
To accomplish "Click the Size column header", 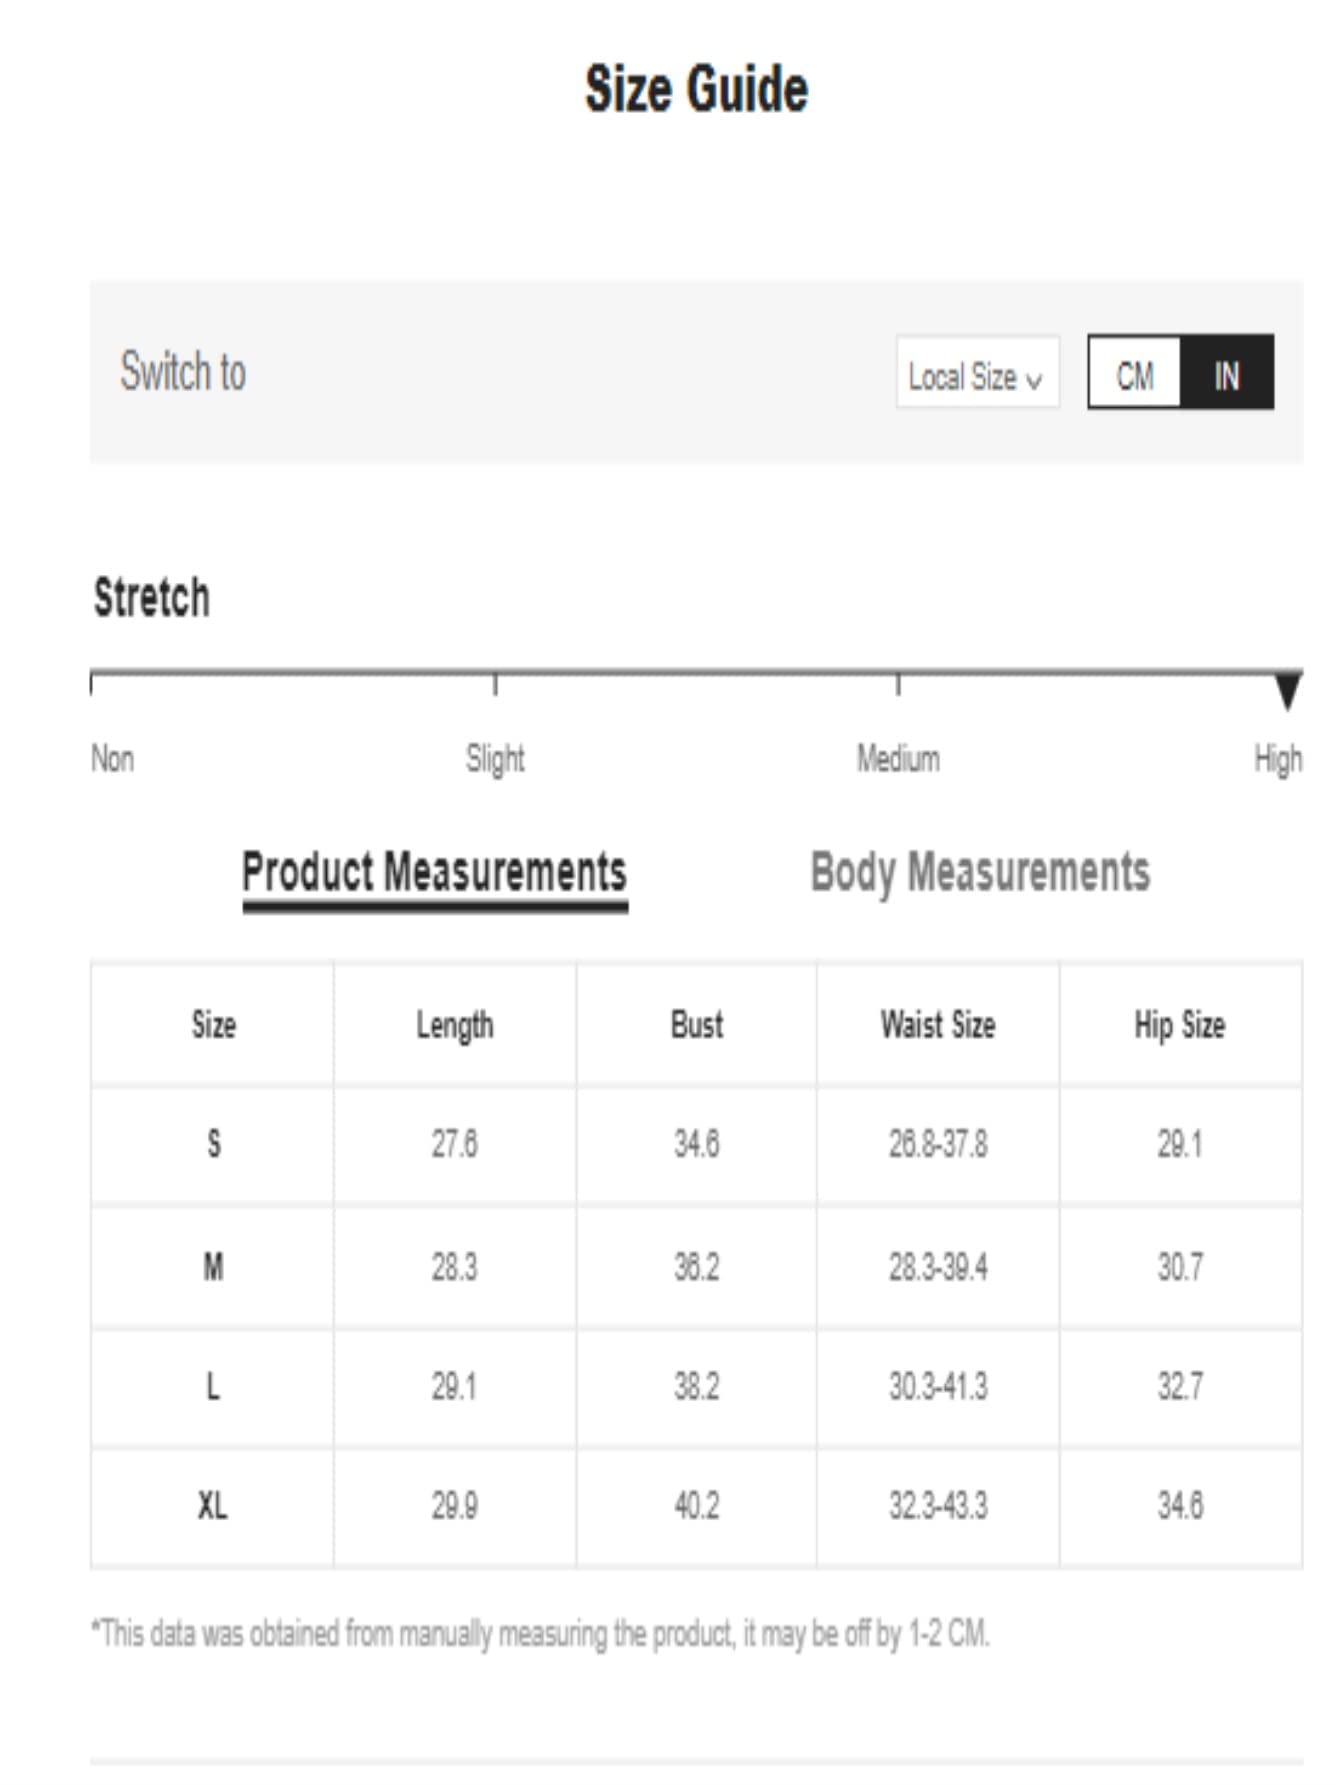I will (x=213, y=1025).
